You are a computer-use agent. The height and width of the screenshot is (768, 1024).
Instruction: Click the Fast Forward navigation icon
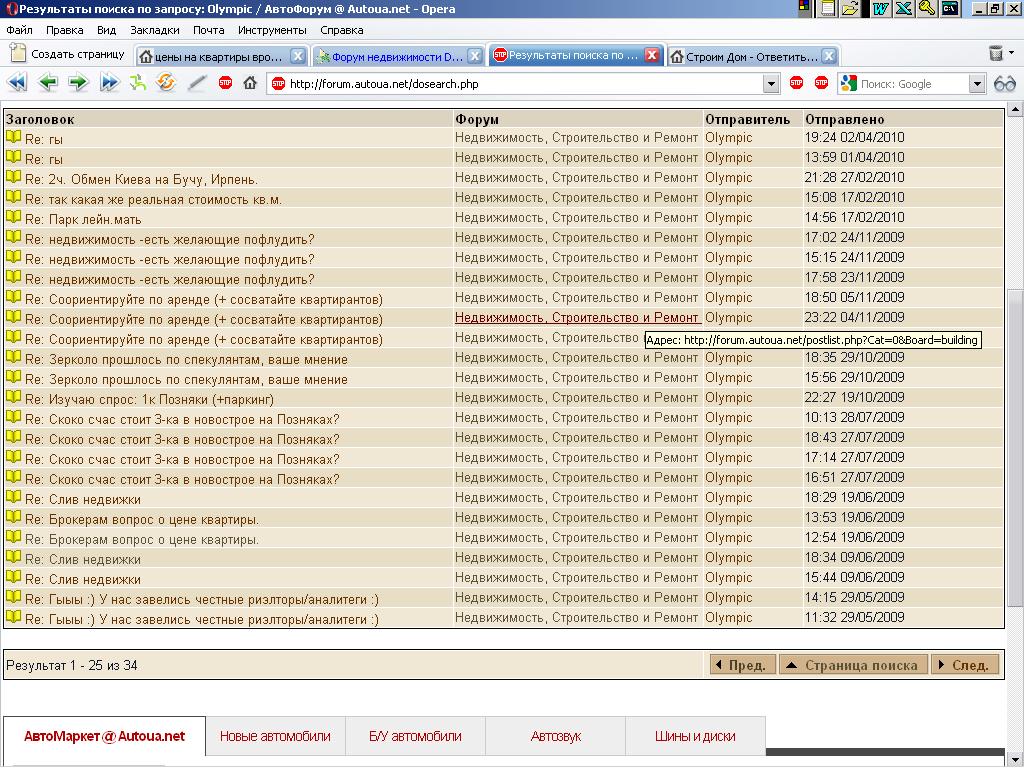109,83
